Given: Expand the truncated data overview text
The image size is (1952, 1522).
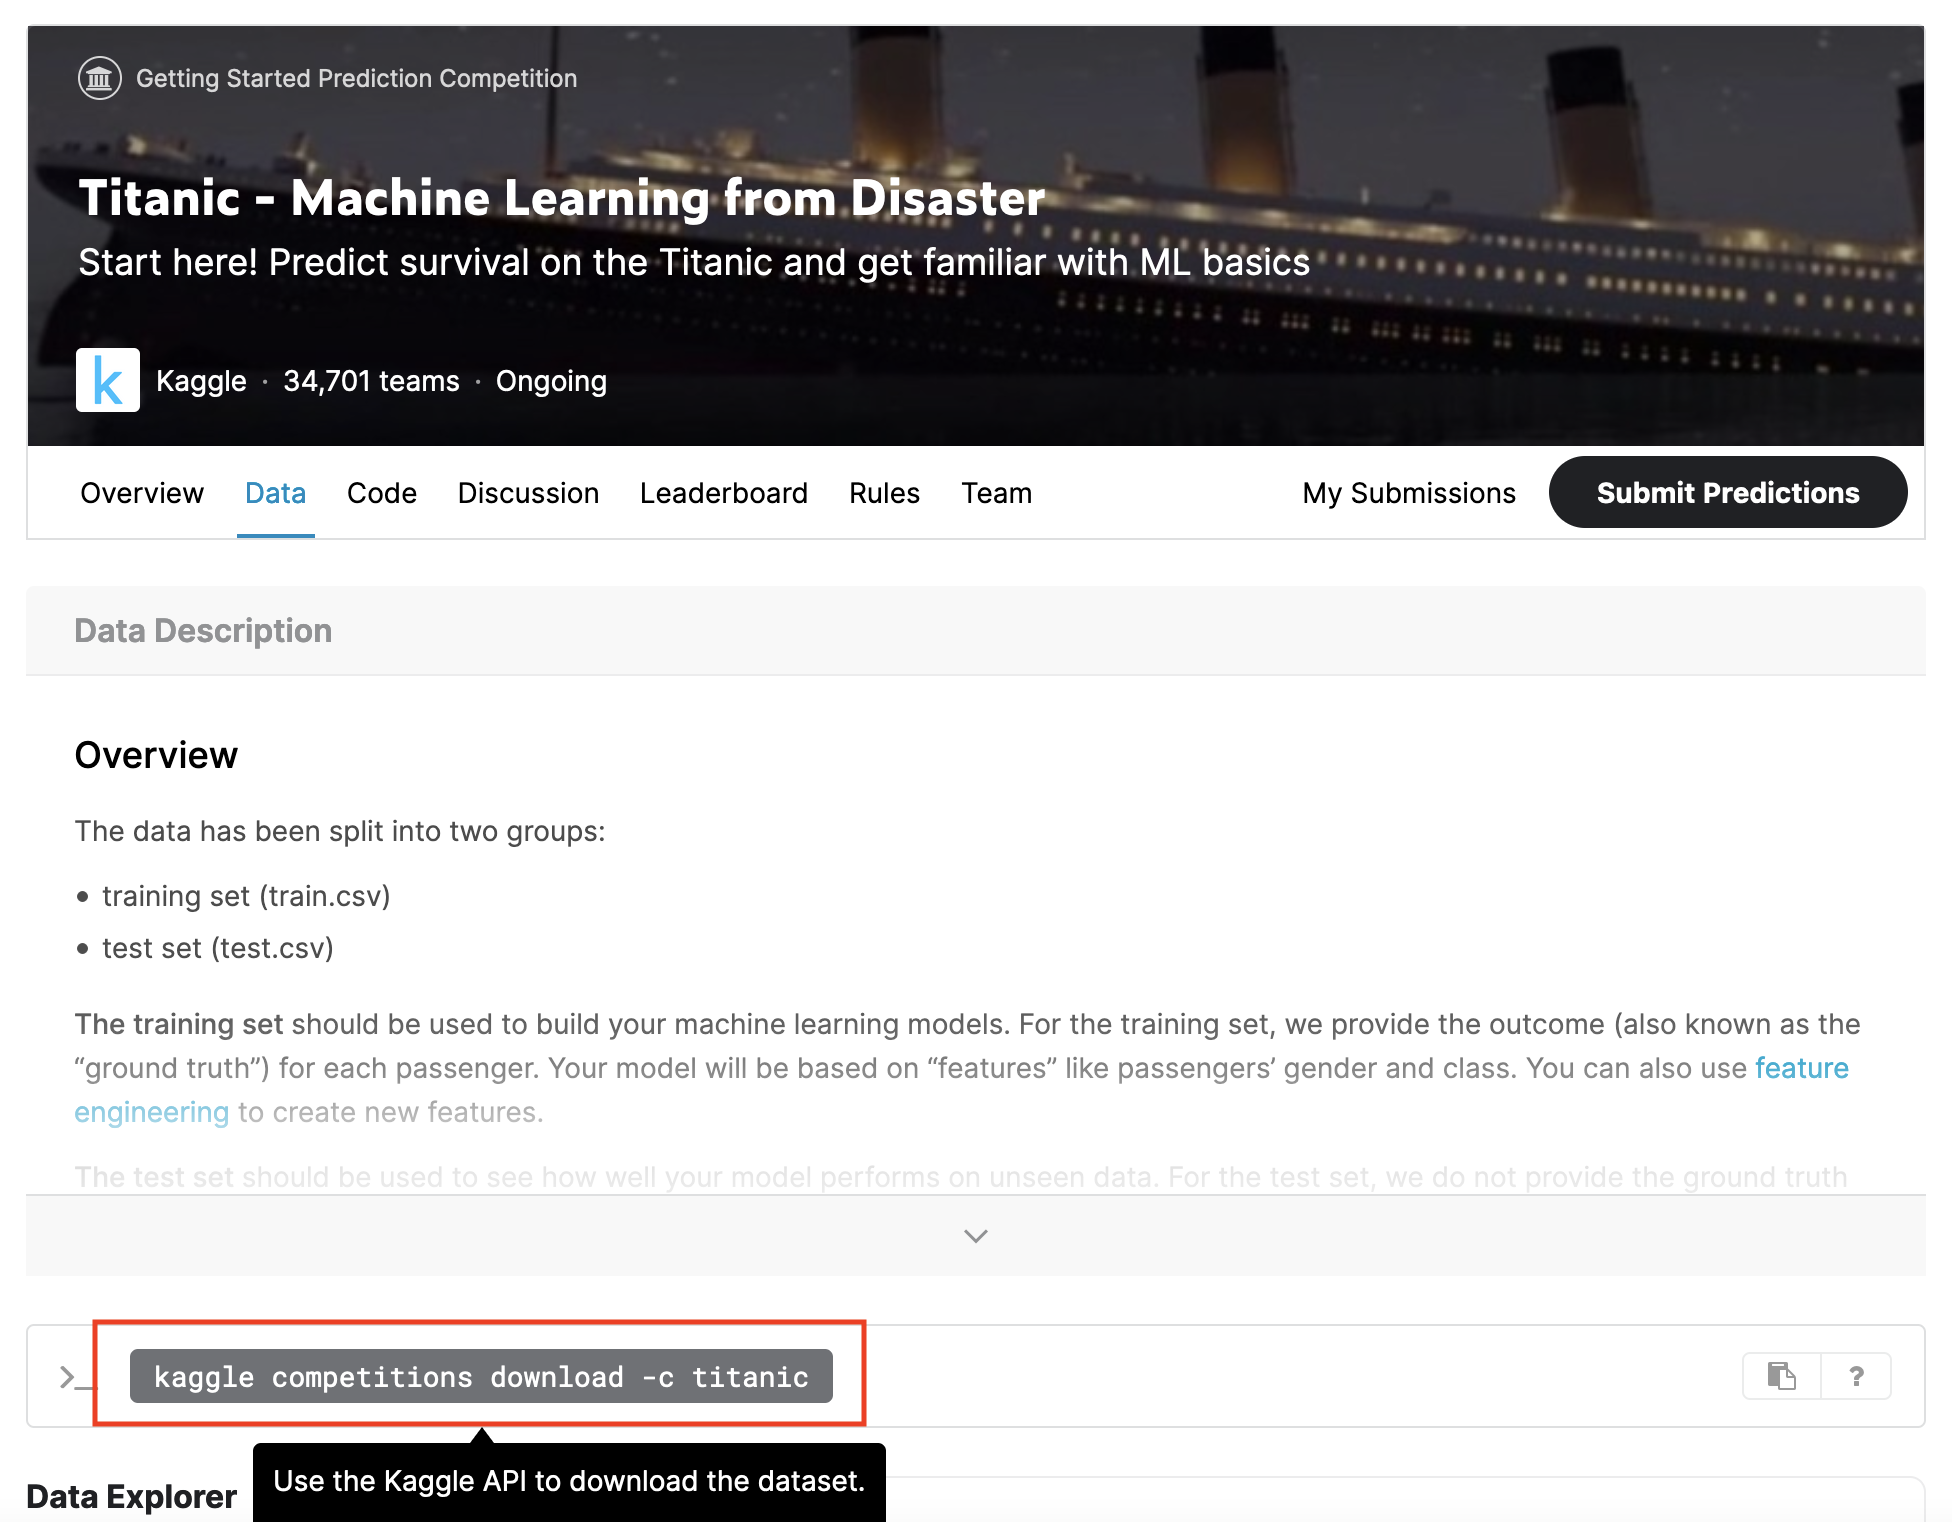Looking at the screenshot, I should coord(974,1236).
